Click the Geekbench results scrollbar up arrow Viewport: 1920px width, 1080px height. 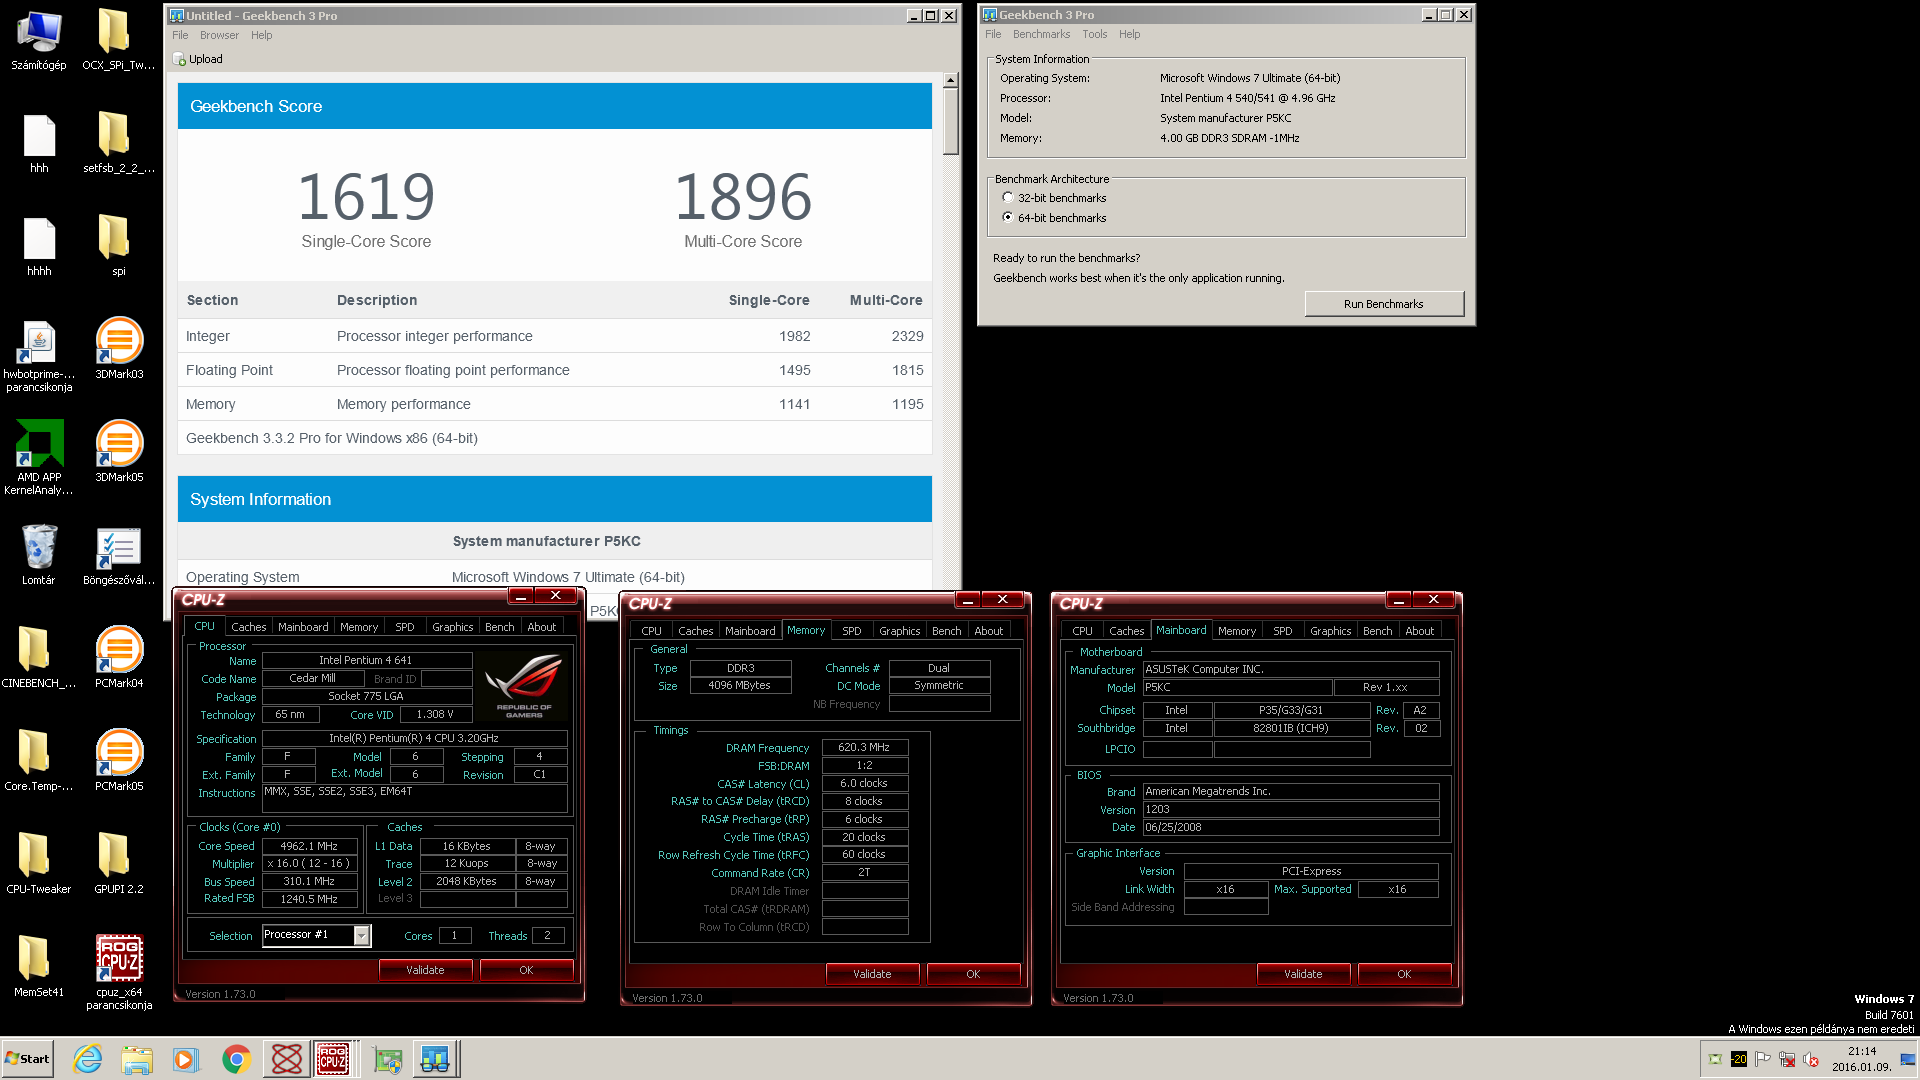click(951, 79)
